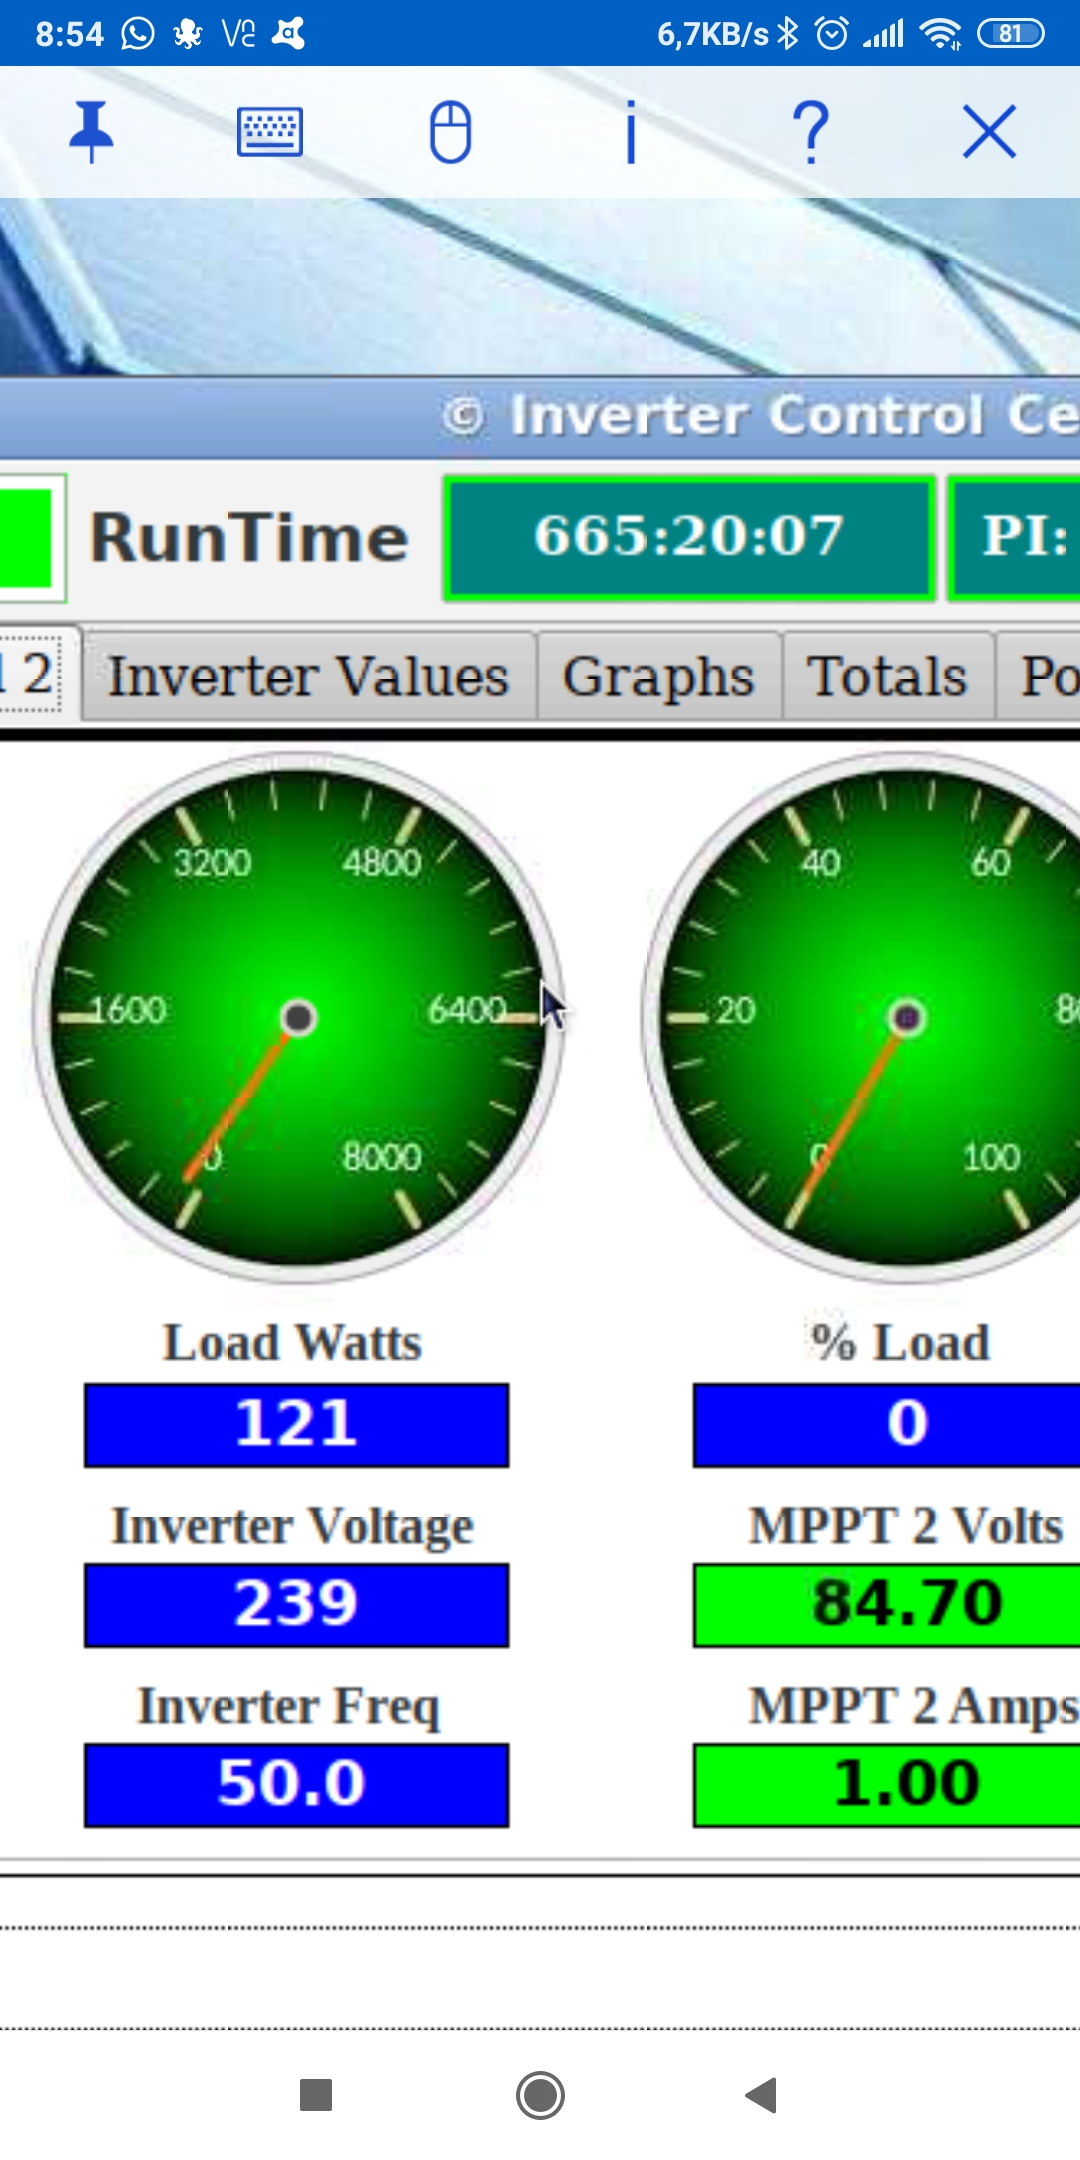Click the MPPT 2 Amps label
1080x2160 pixels.
[914, 1706]
